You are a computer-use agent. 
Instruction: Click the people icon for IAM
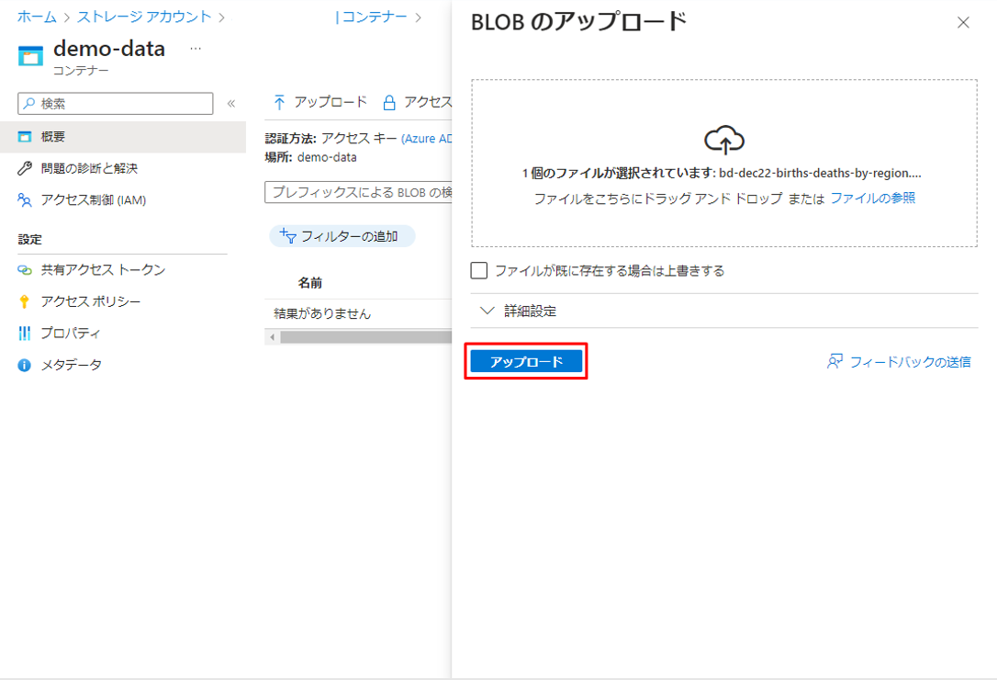[x=24, y=200]
